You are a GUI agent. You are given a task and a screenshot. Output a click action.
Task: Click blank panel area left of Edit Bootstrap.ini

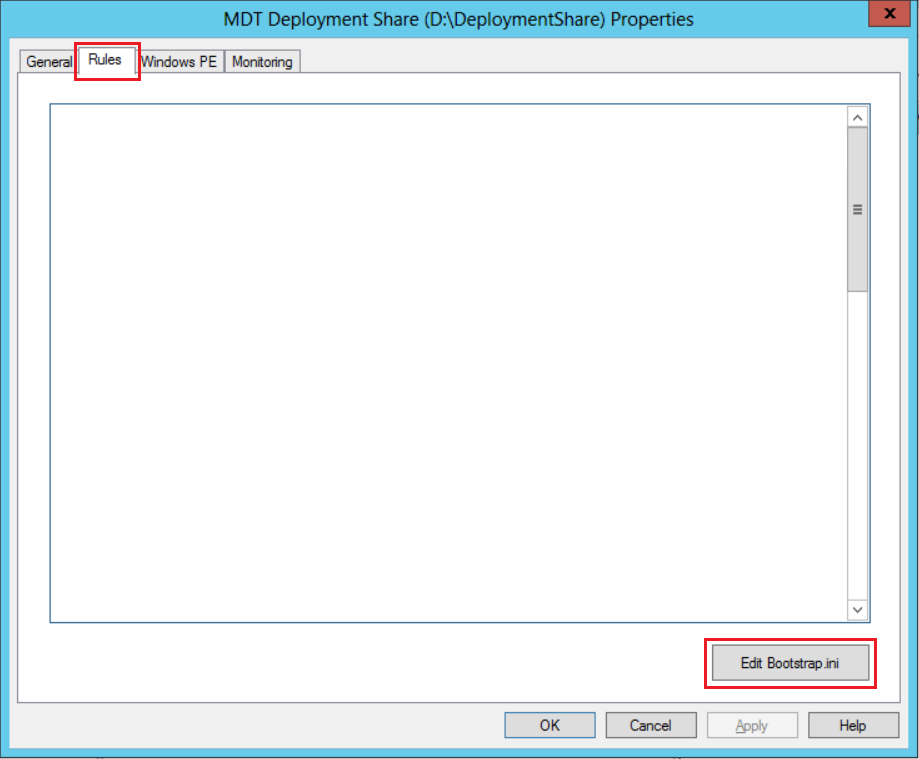pyautogui.click(x=380, y=663)
